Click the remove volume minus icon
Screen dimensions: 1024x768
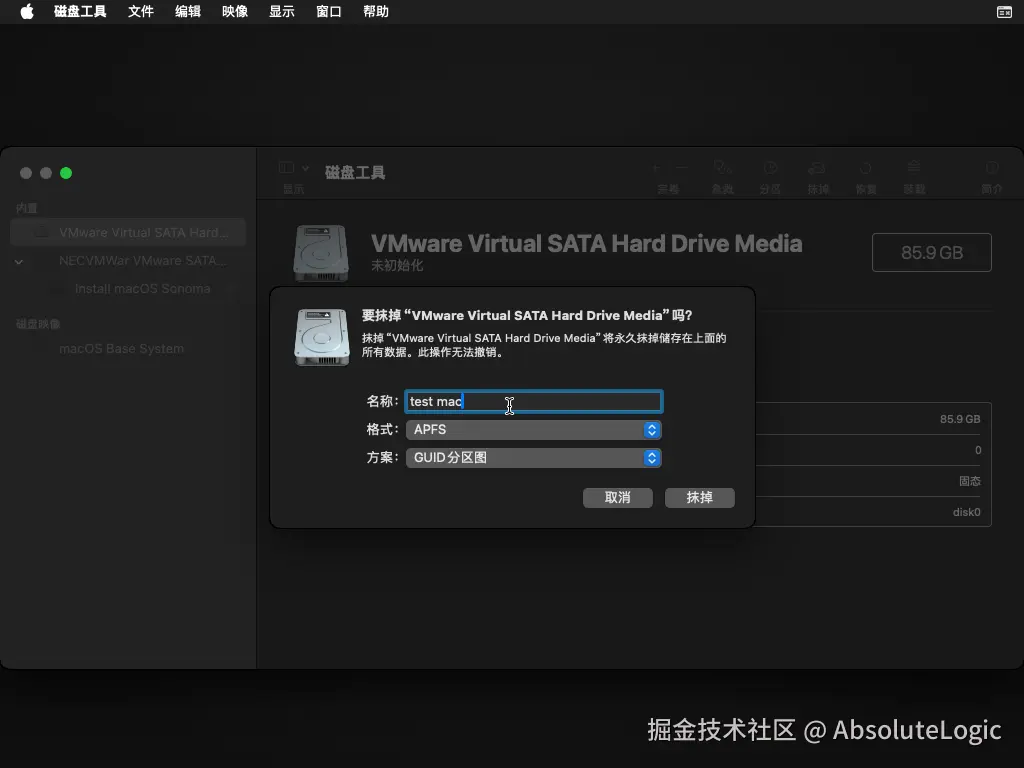[682, 168]
